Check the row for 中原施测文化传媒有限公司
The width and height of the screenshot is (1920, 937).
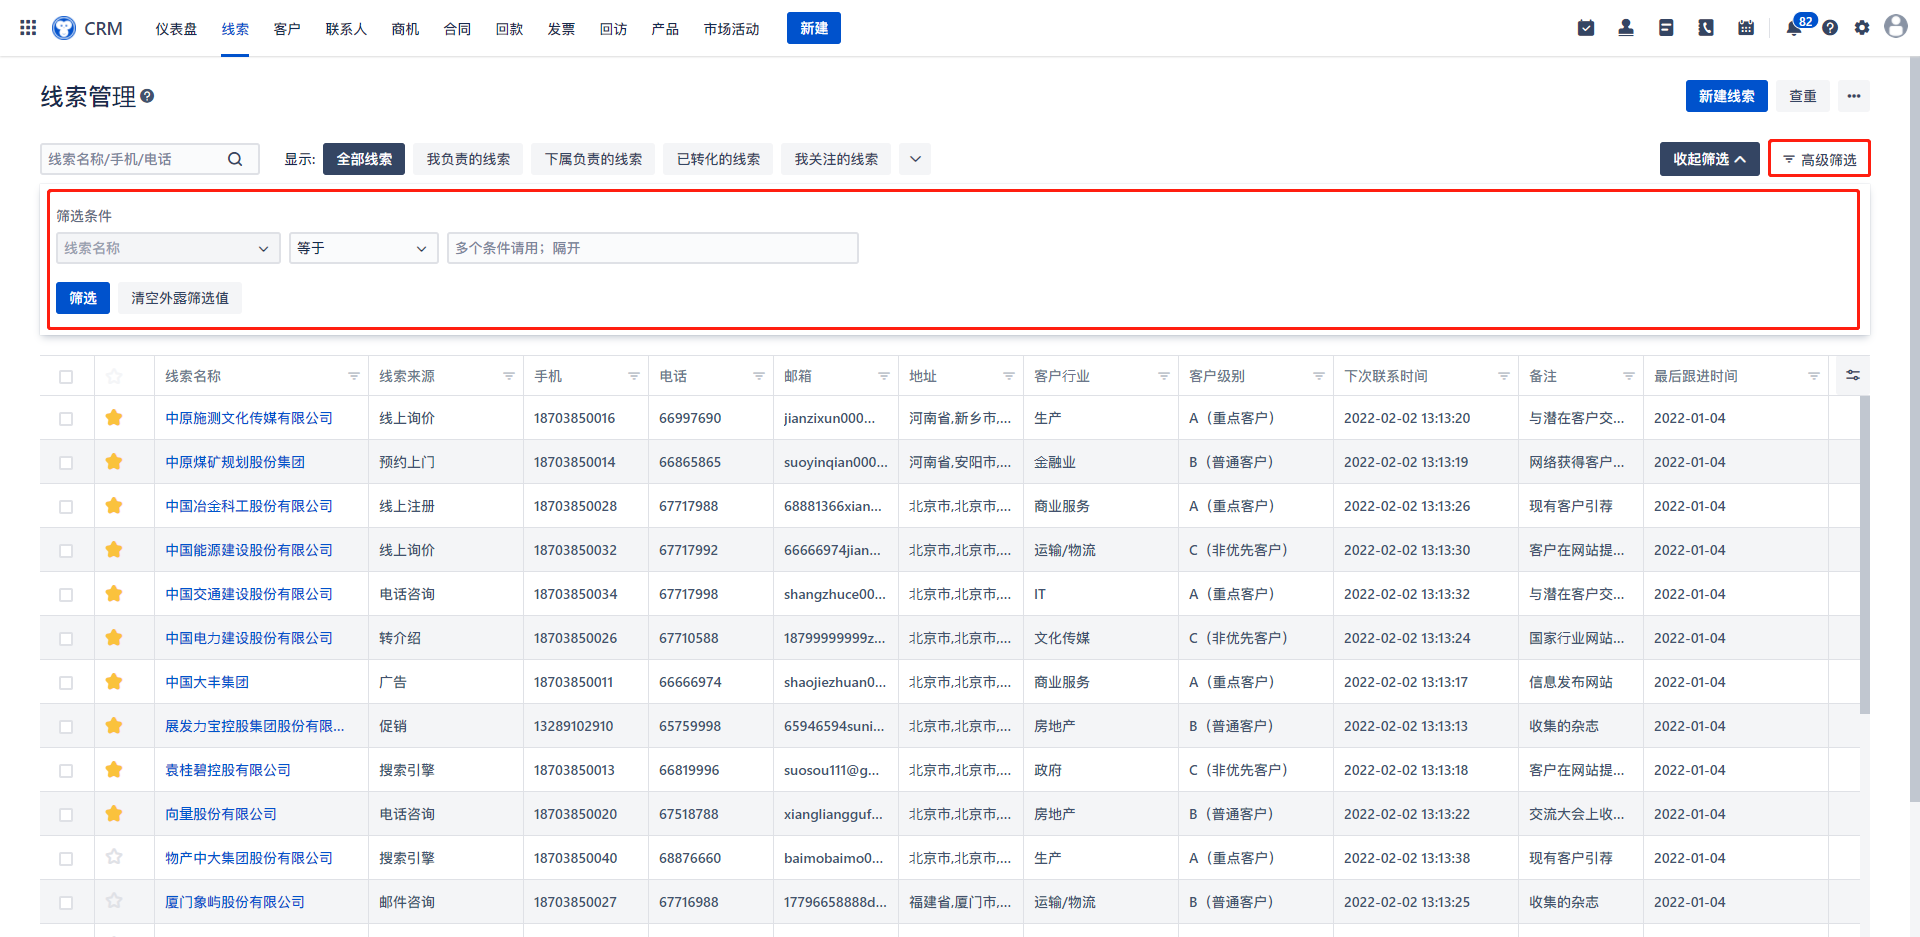coord(66,419)
